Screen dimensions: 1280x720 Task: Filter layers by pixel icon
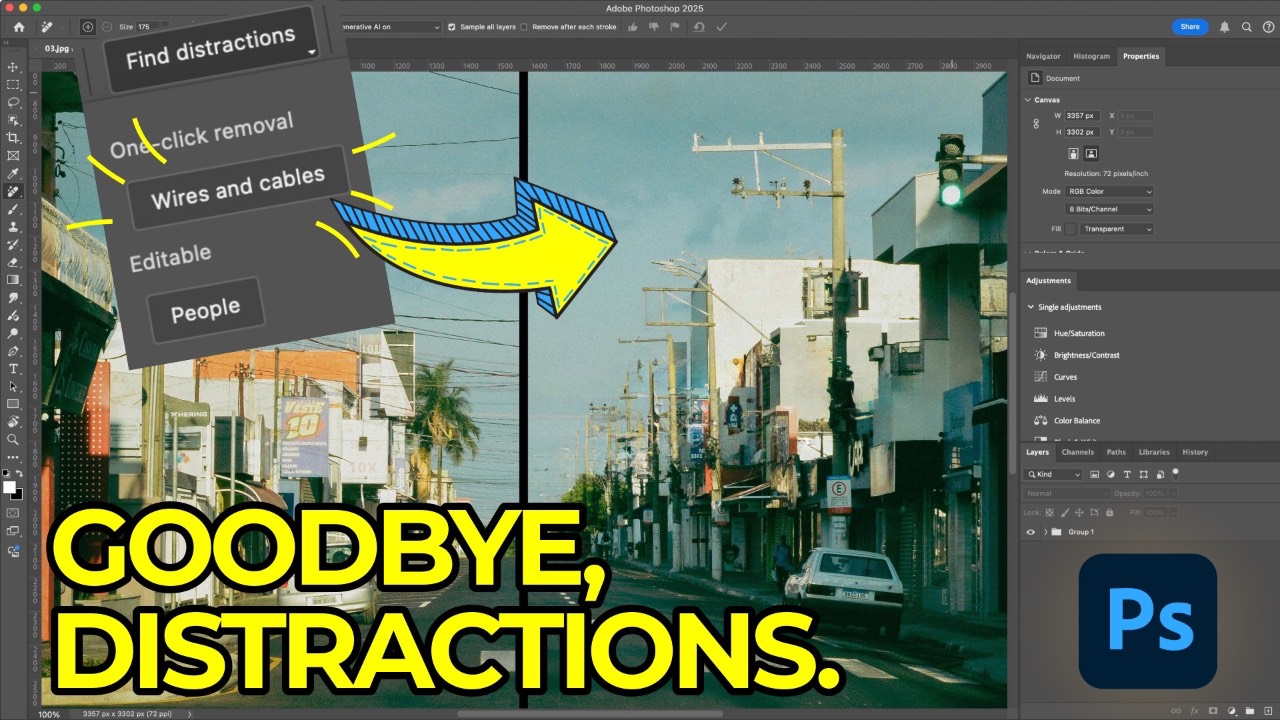tap(1095, 474)
